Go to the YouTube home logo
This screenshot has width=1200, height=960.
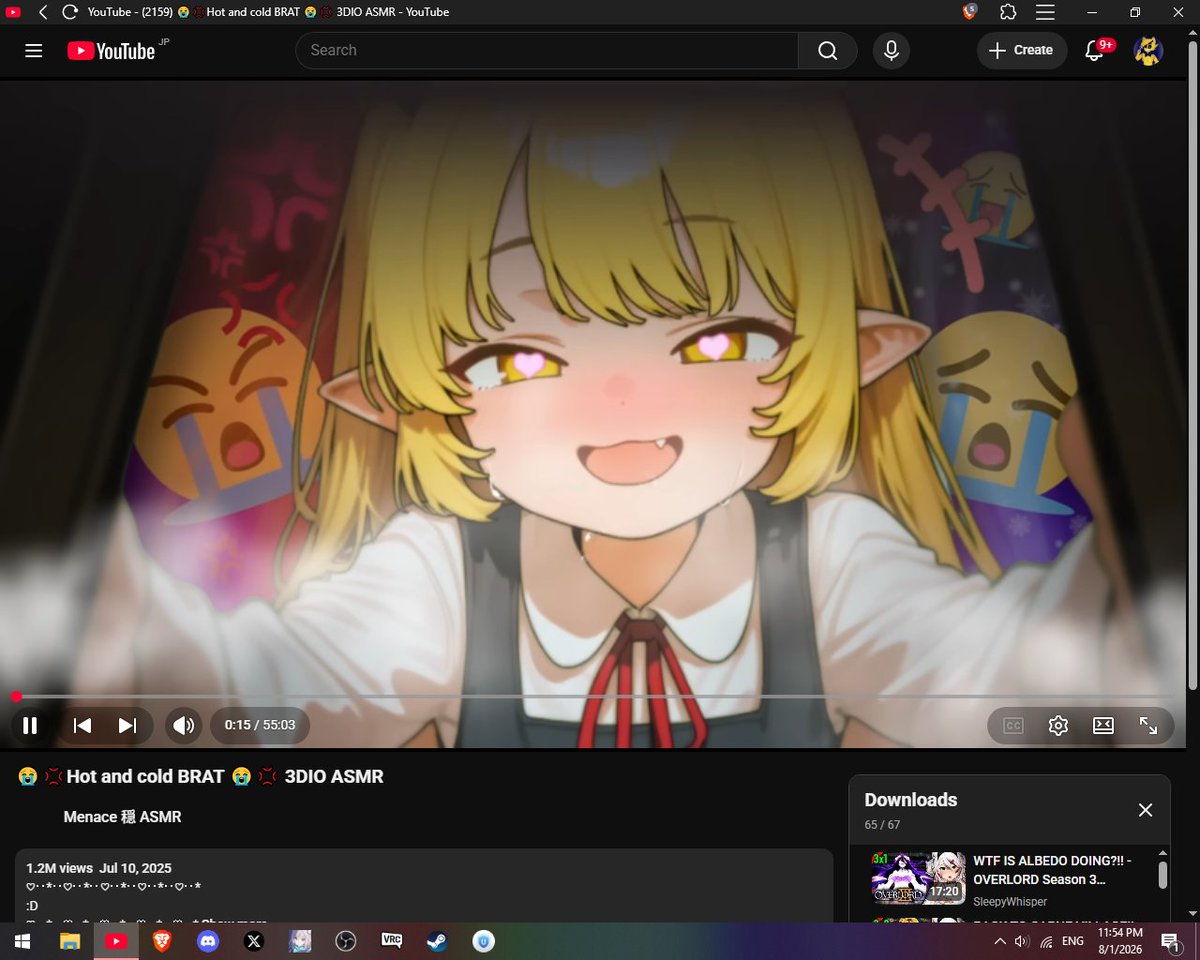point(112,50)
